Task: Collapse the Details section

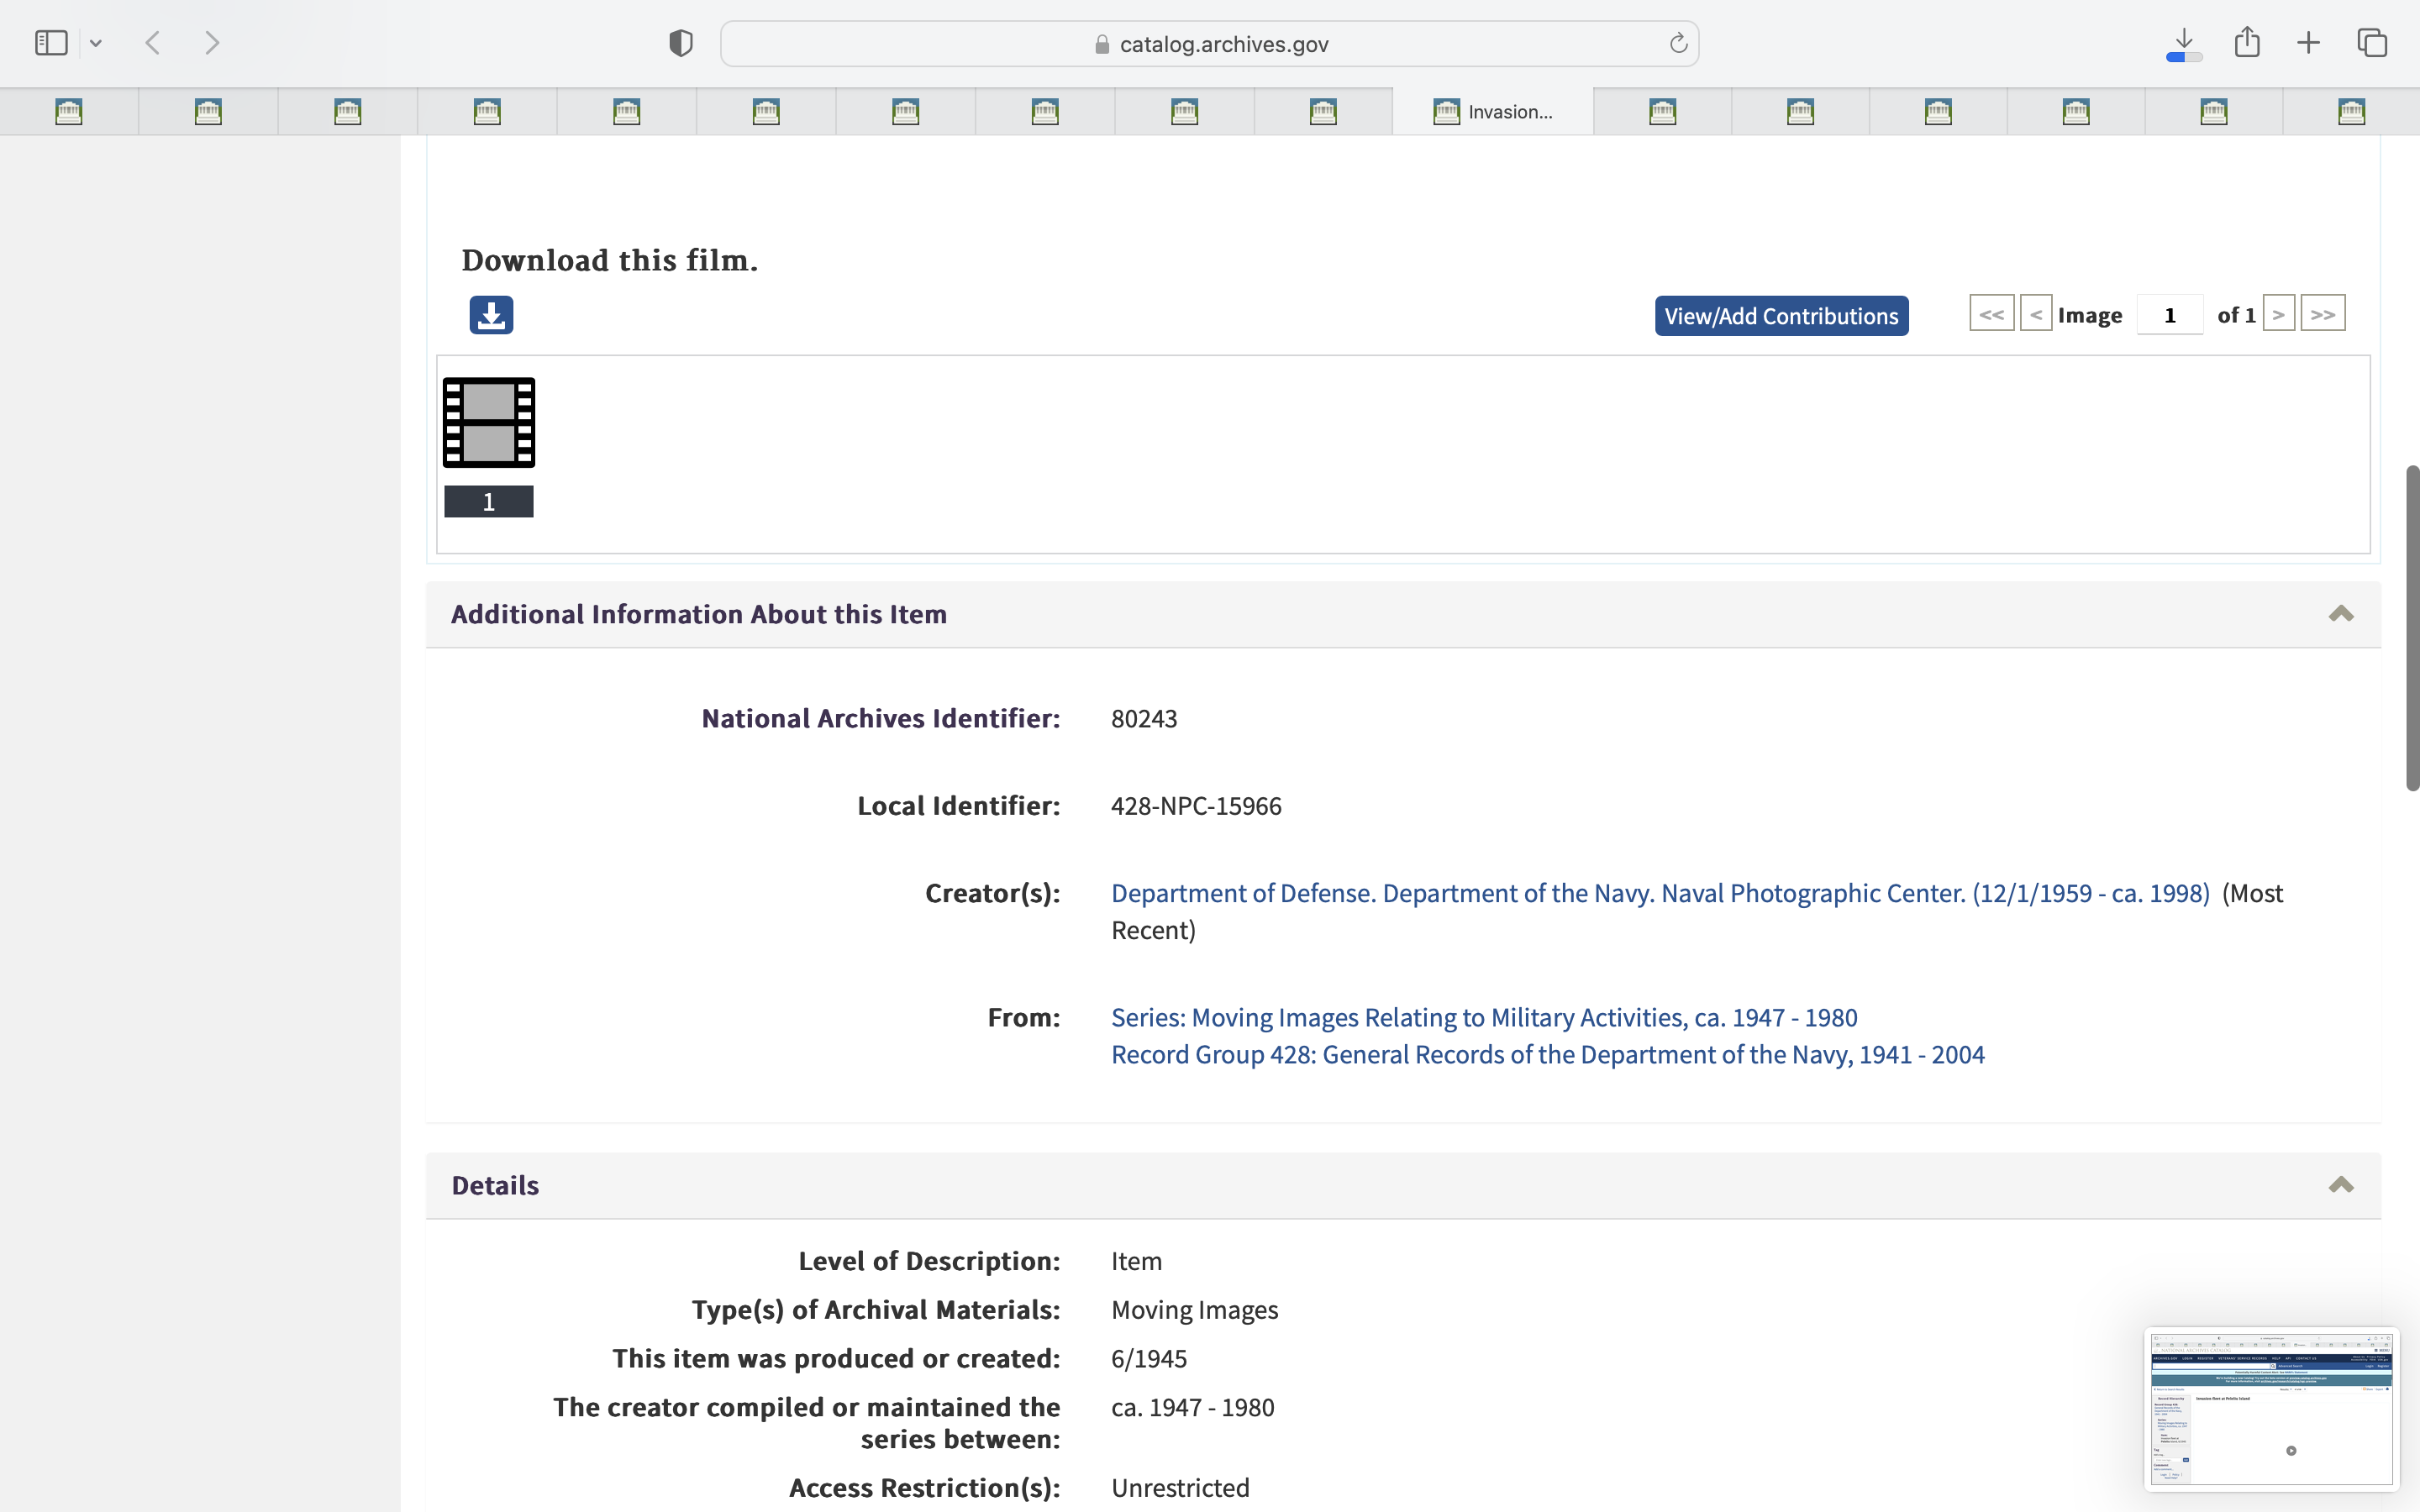Action: (x=2340, y=1185)
